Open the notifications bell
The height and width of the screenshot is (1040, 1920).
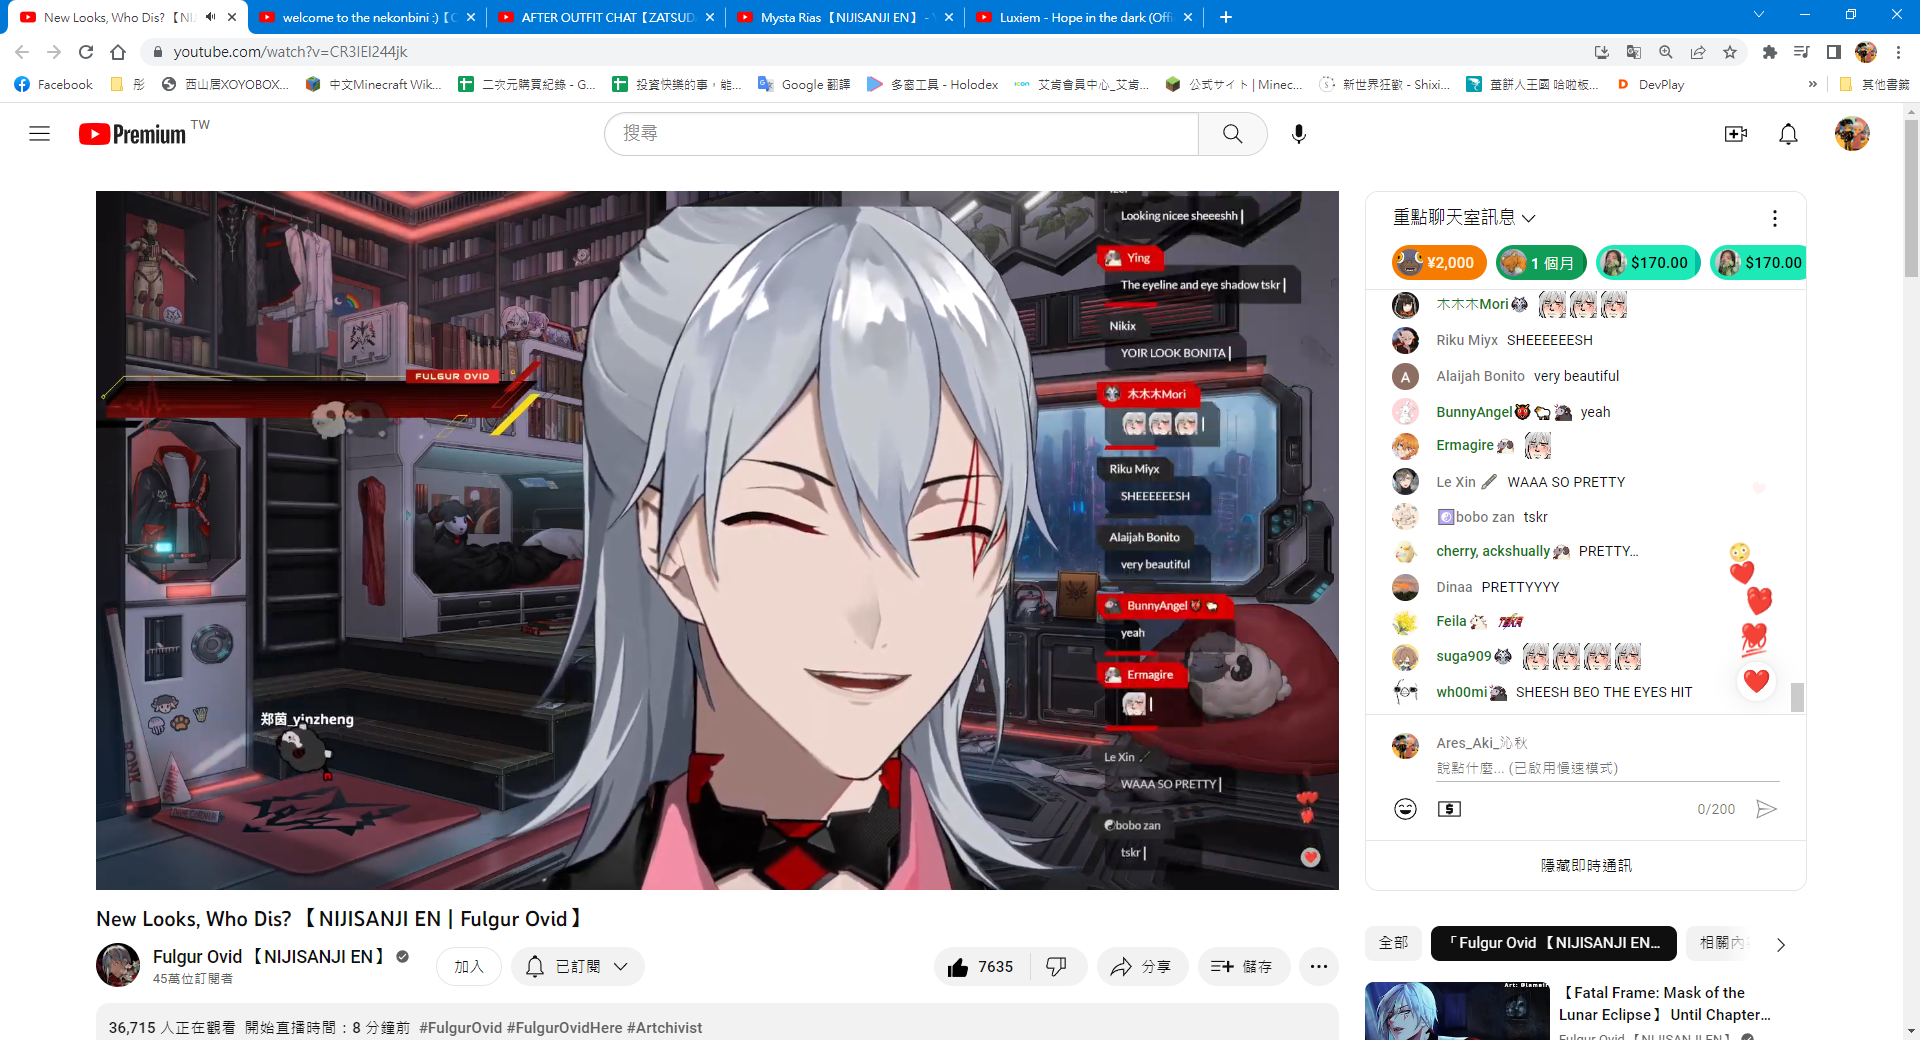coord(1788,134)
